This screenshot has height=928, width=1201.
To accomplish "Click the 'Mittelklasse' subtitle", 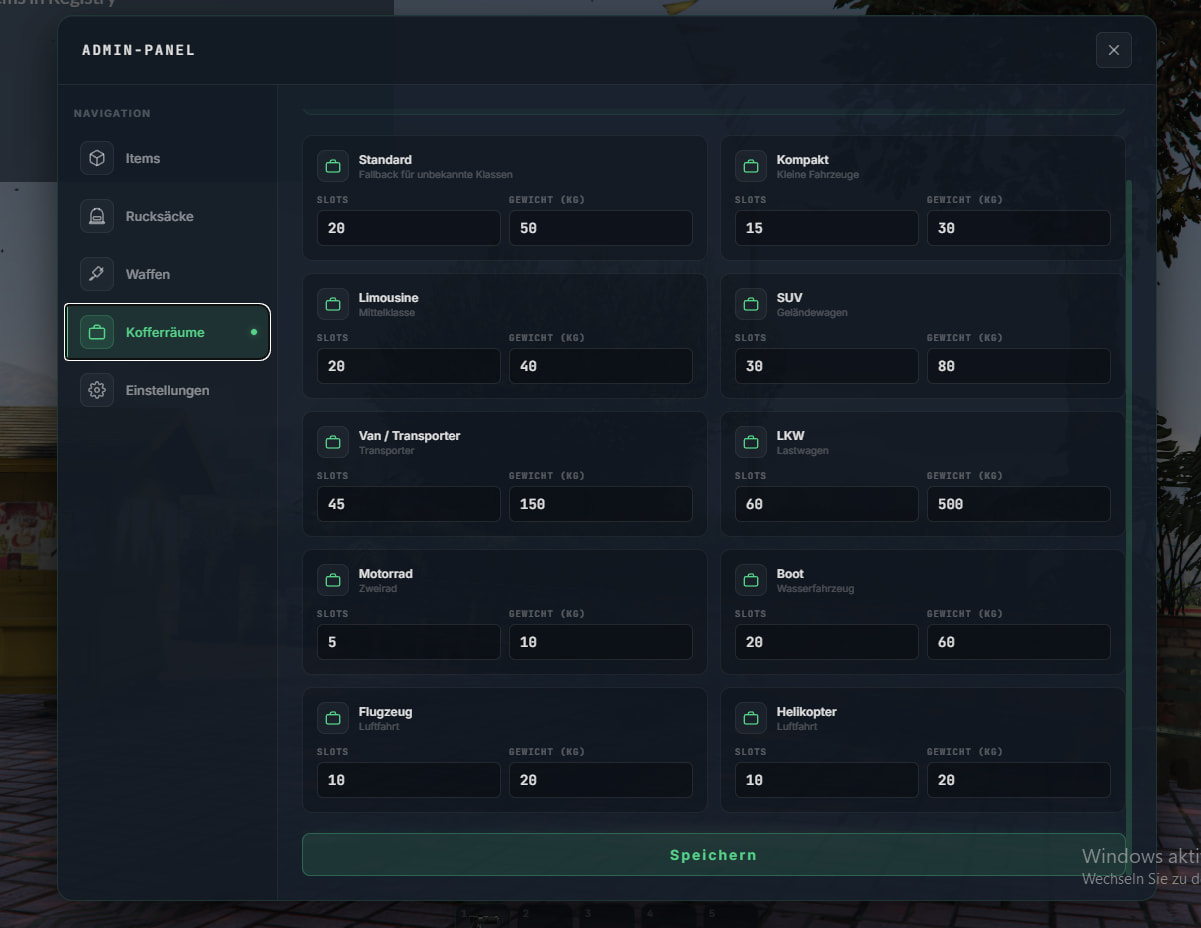I will pyautogui.click(x=386, y=313).
